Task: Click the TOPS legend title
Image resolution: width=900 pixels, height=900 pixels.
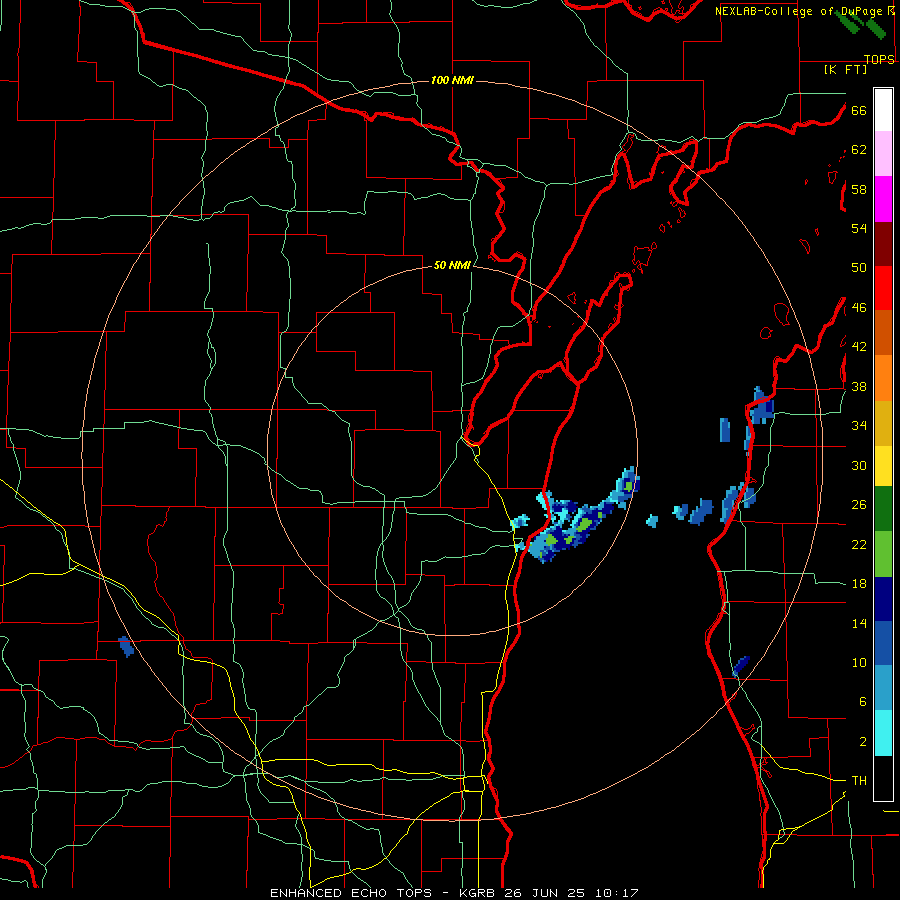Action: coord(879,59)
